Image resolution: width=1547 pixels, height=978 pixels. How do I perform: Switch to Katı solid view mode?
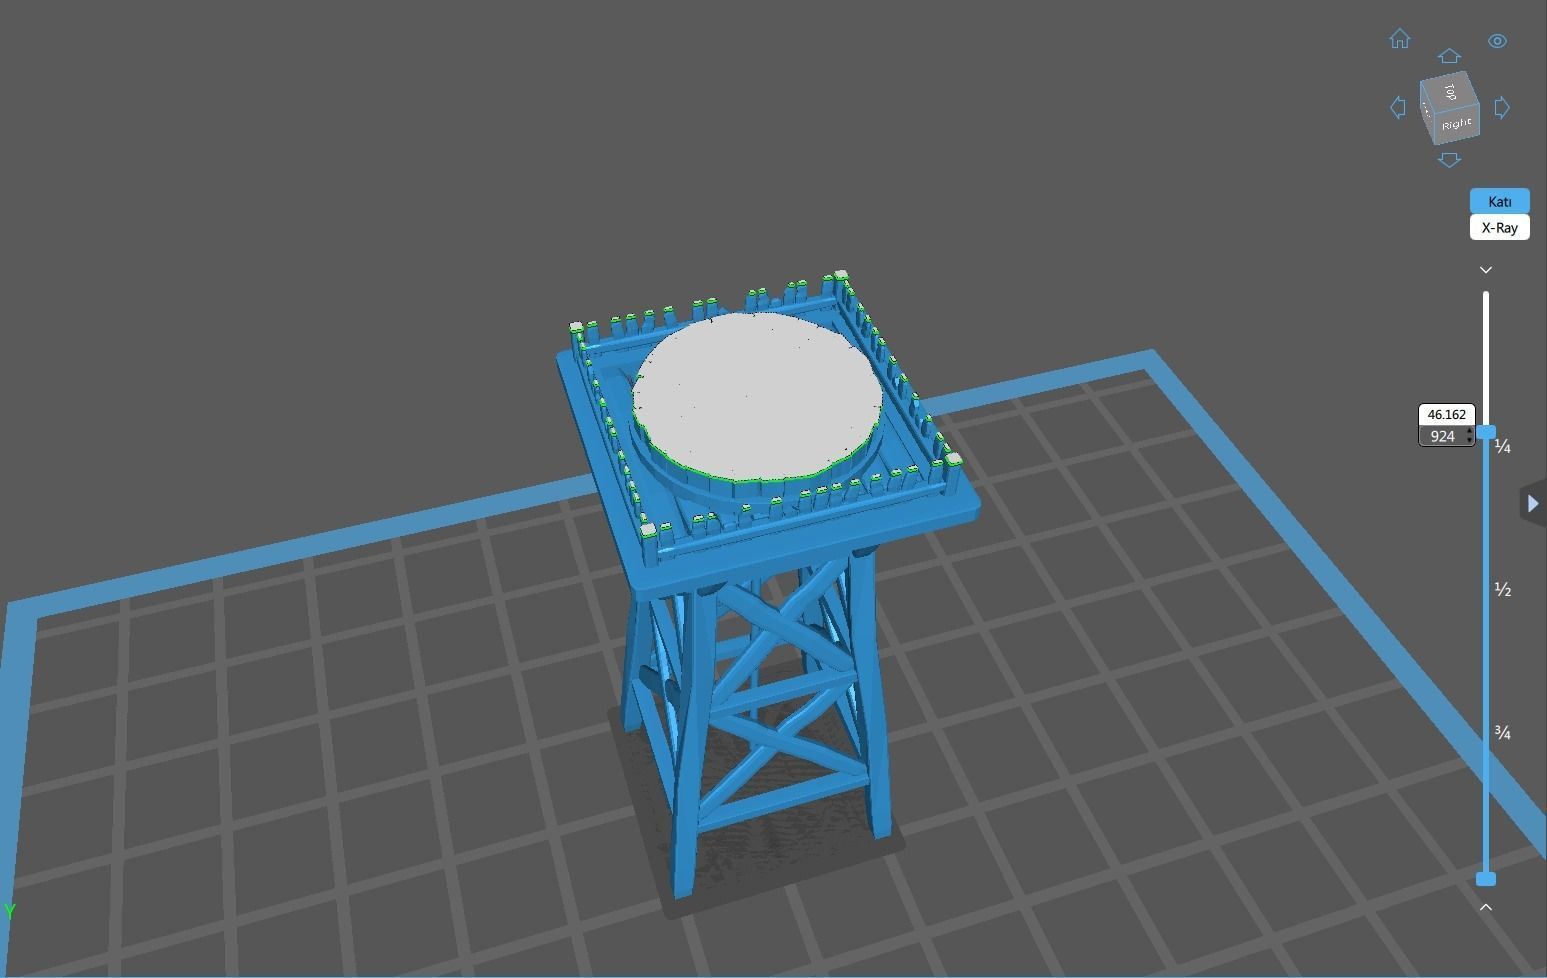point(1499,201)
